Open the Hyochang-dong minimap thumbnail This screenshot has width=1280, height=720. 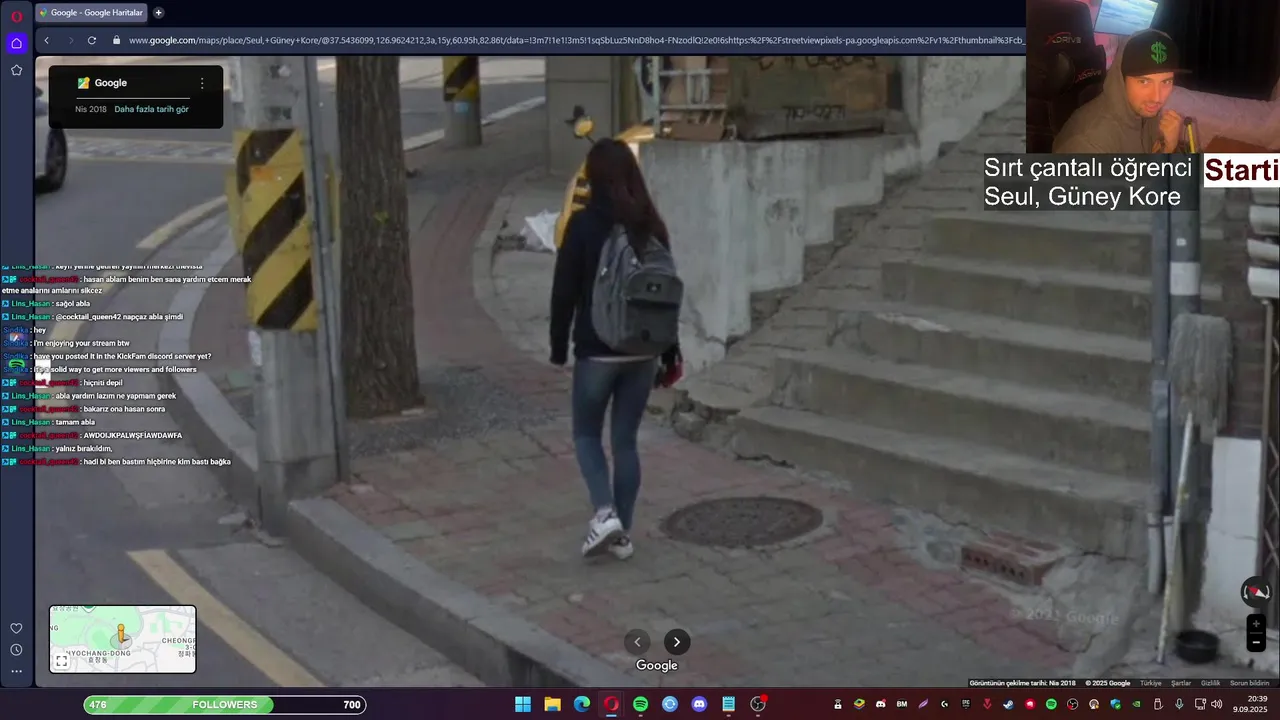pos(123,639)
